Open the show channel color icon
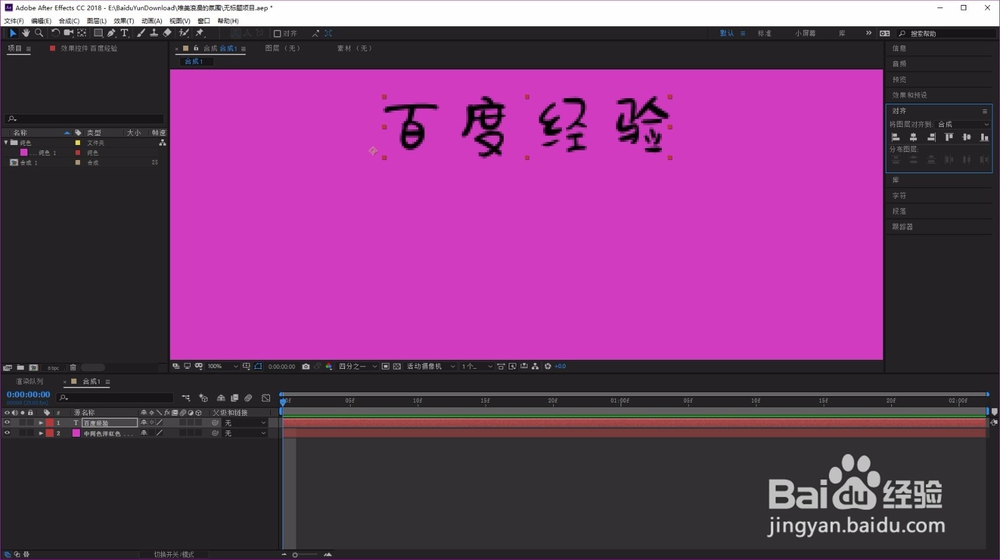This screenshot has width=1000, height=560. 328,366
